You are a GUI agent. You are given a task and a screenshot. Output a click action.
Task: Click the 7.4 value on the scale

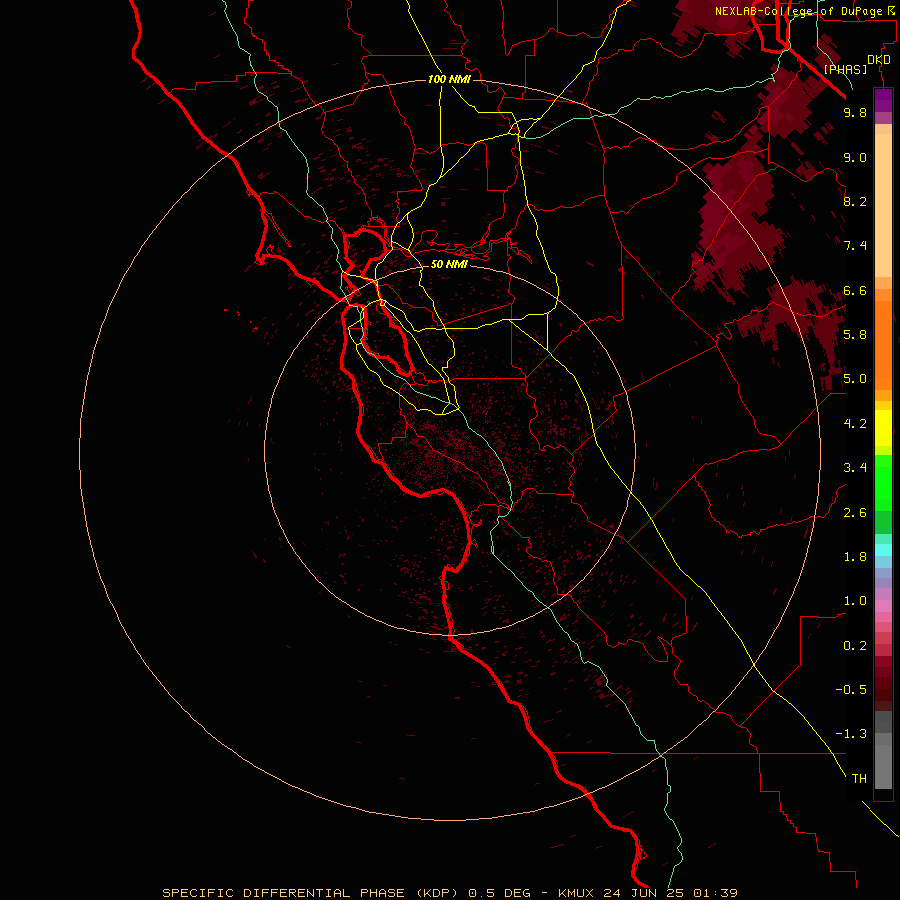coord(855,246)
